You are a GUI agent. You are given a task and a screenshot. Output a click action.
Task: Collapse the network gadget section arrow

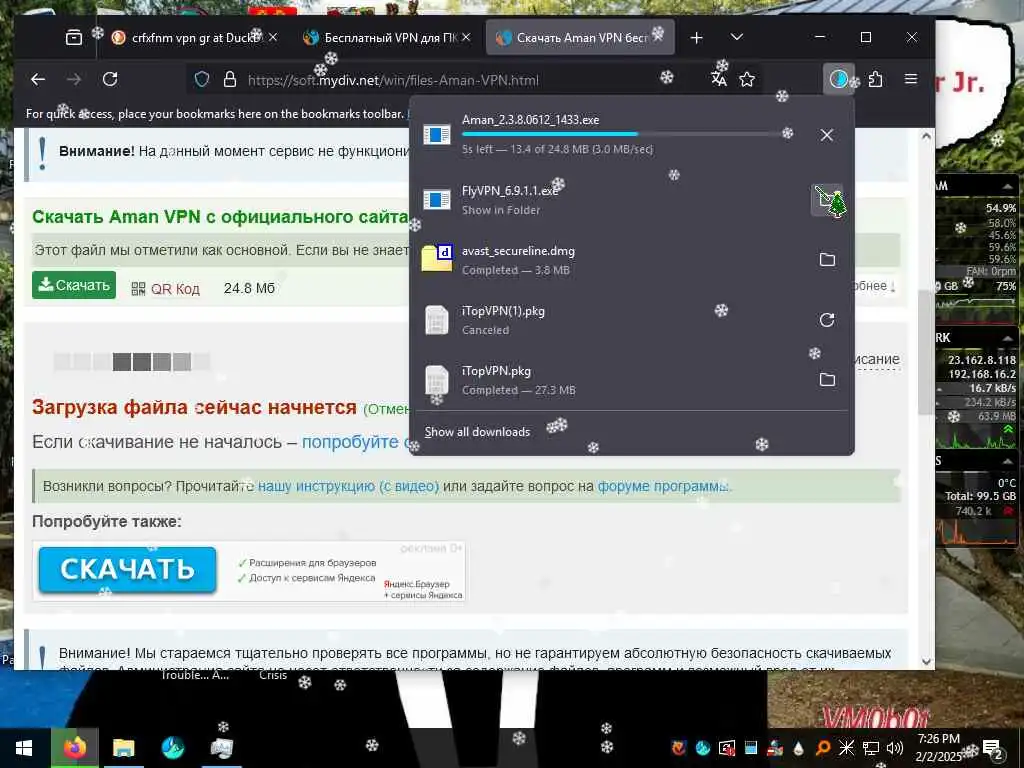[1008, 338]
